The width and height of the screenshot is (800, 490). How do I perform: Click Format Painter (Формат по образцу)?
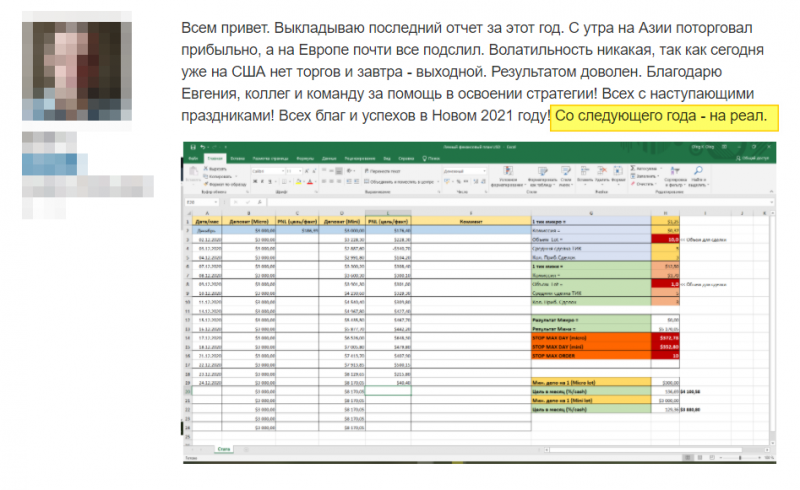(224, 184)
